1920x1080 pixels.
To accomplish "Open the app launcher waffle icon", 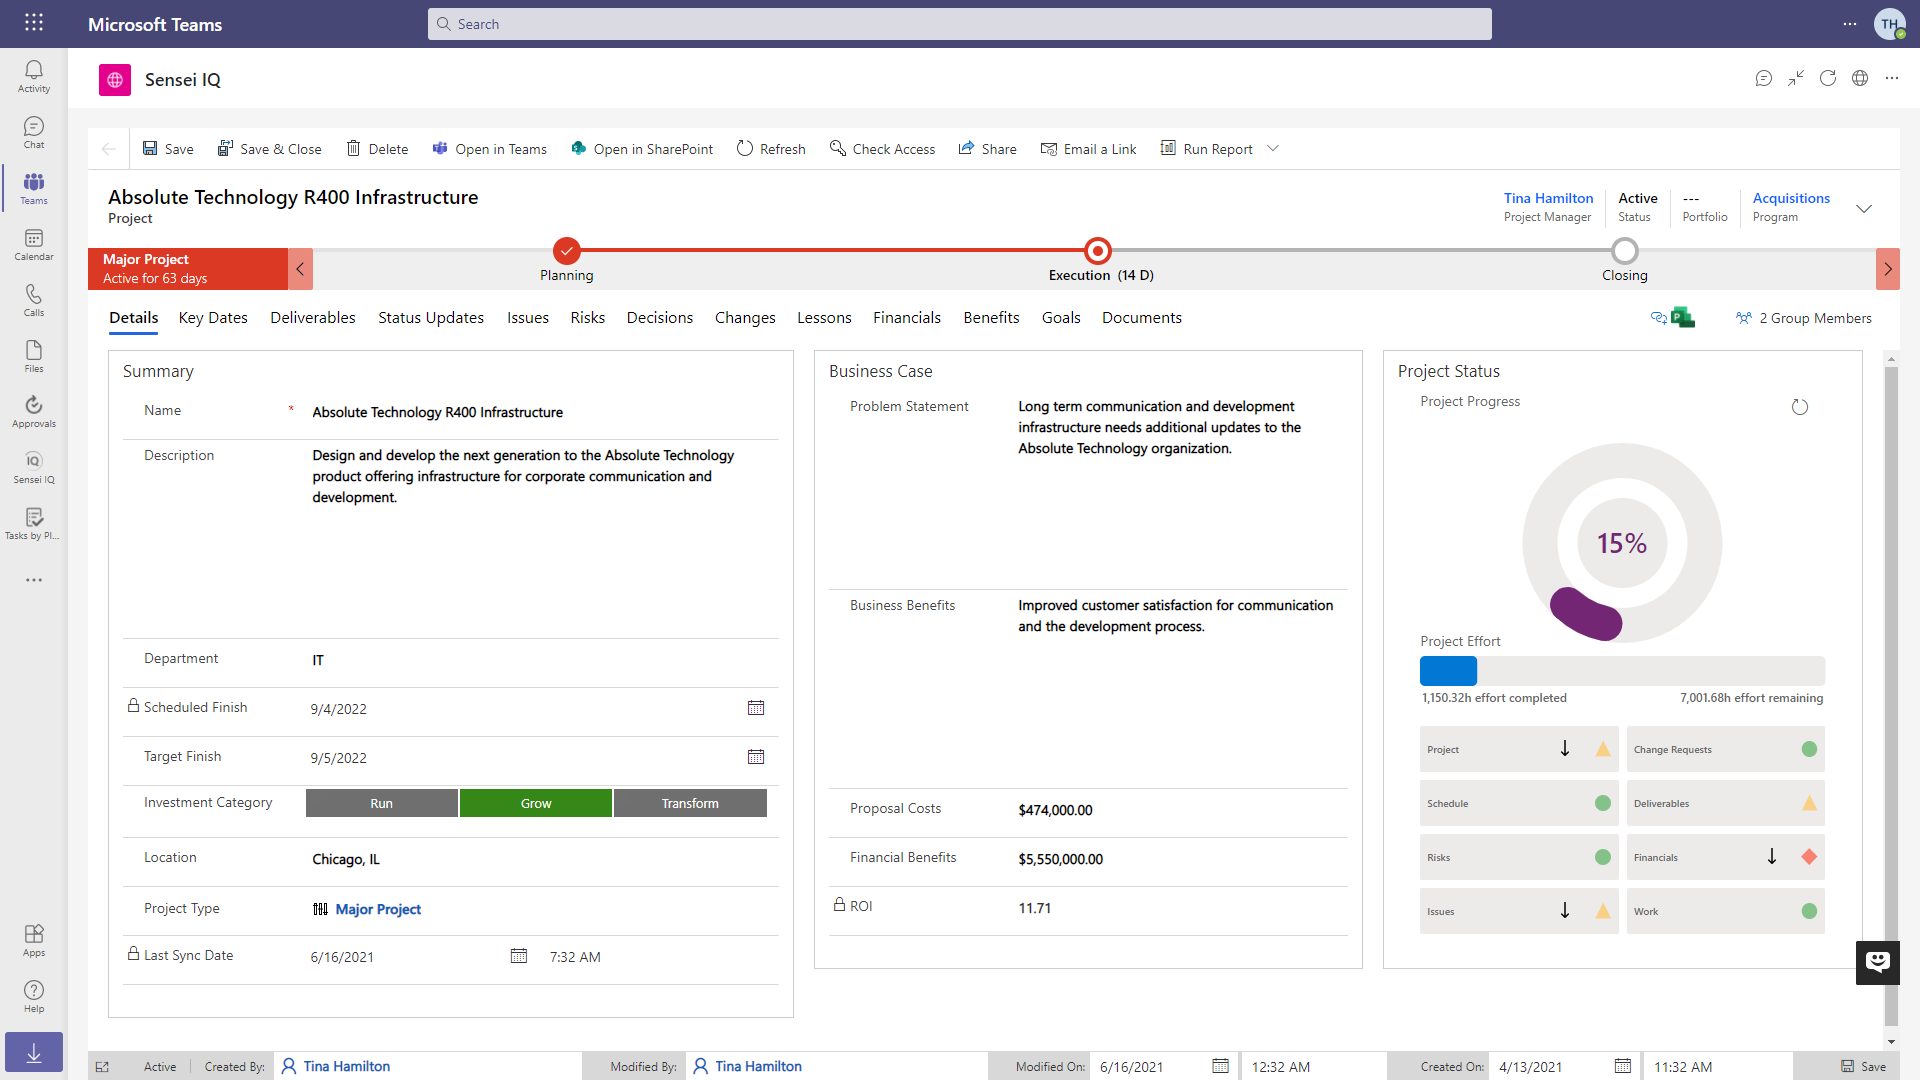I will [34, 23].
